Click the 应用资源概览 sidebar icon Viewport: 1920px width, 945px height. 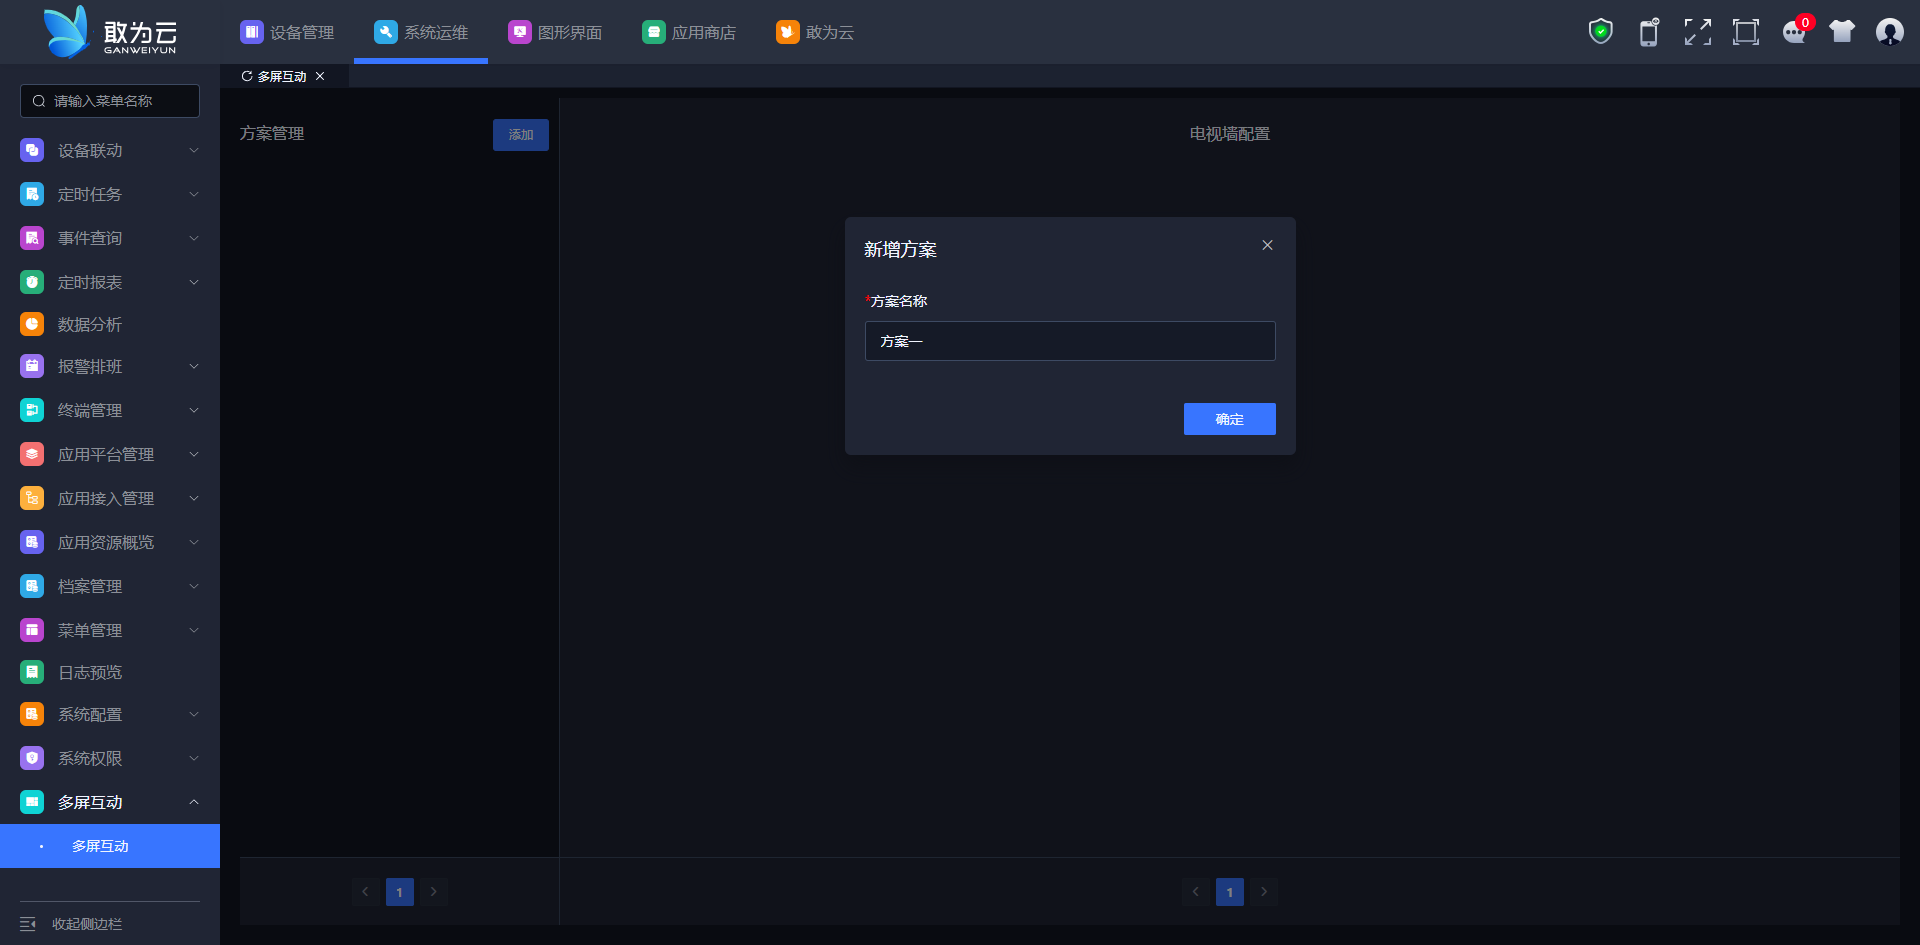[x=32, y=542]
